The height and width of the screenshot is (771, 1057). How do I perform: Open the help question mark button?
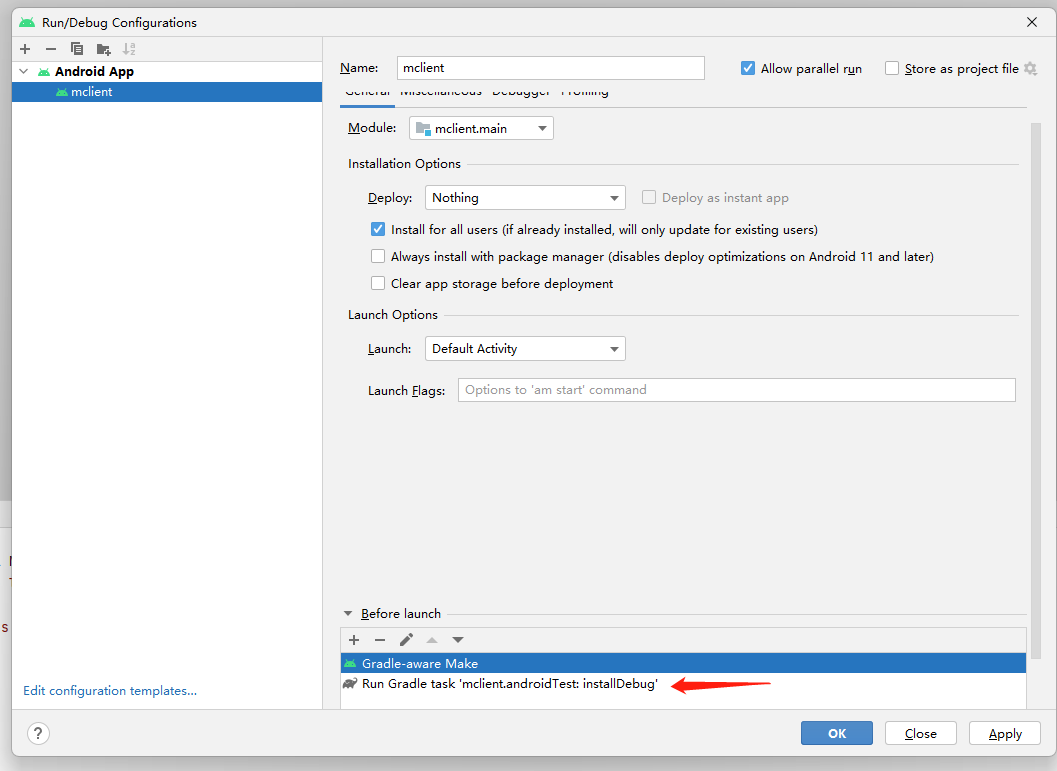(x=38, y=733)
